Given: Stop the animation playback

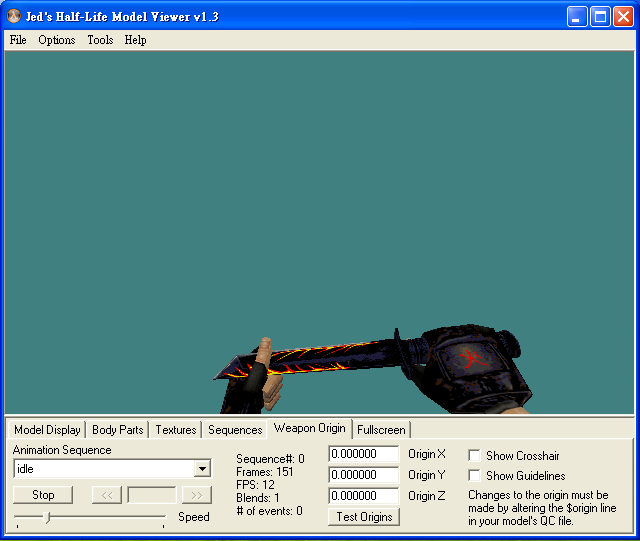Looking at the screenshot, I should click(43, 495).
